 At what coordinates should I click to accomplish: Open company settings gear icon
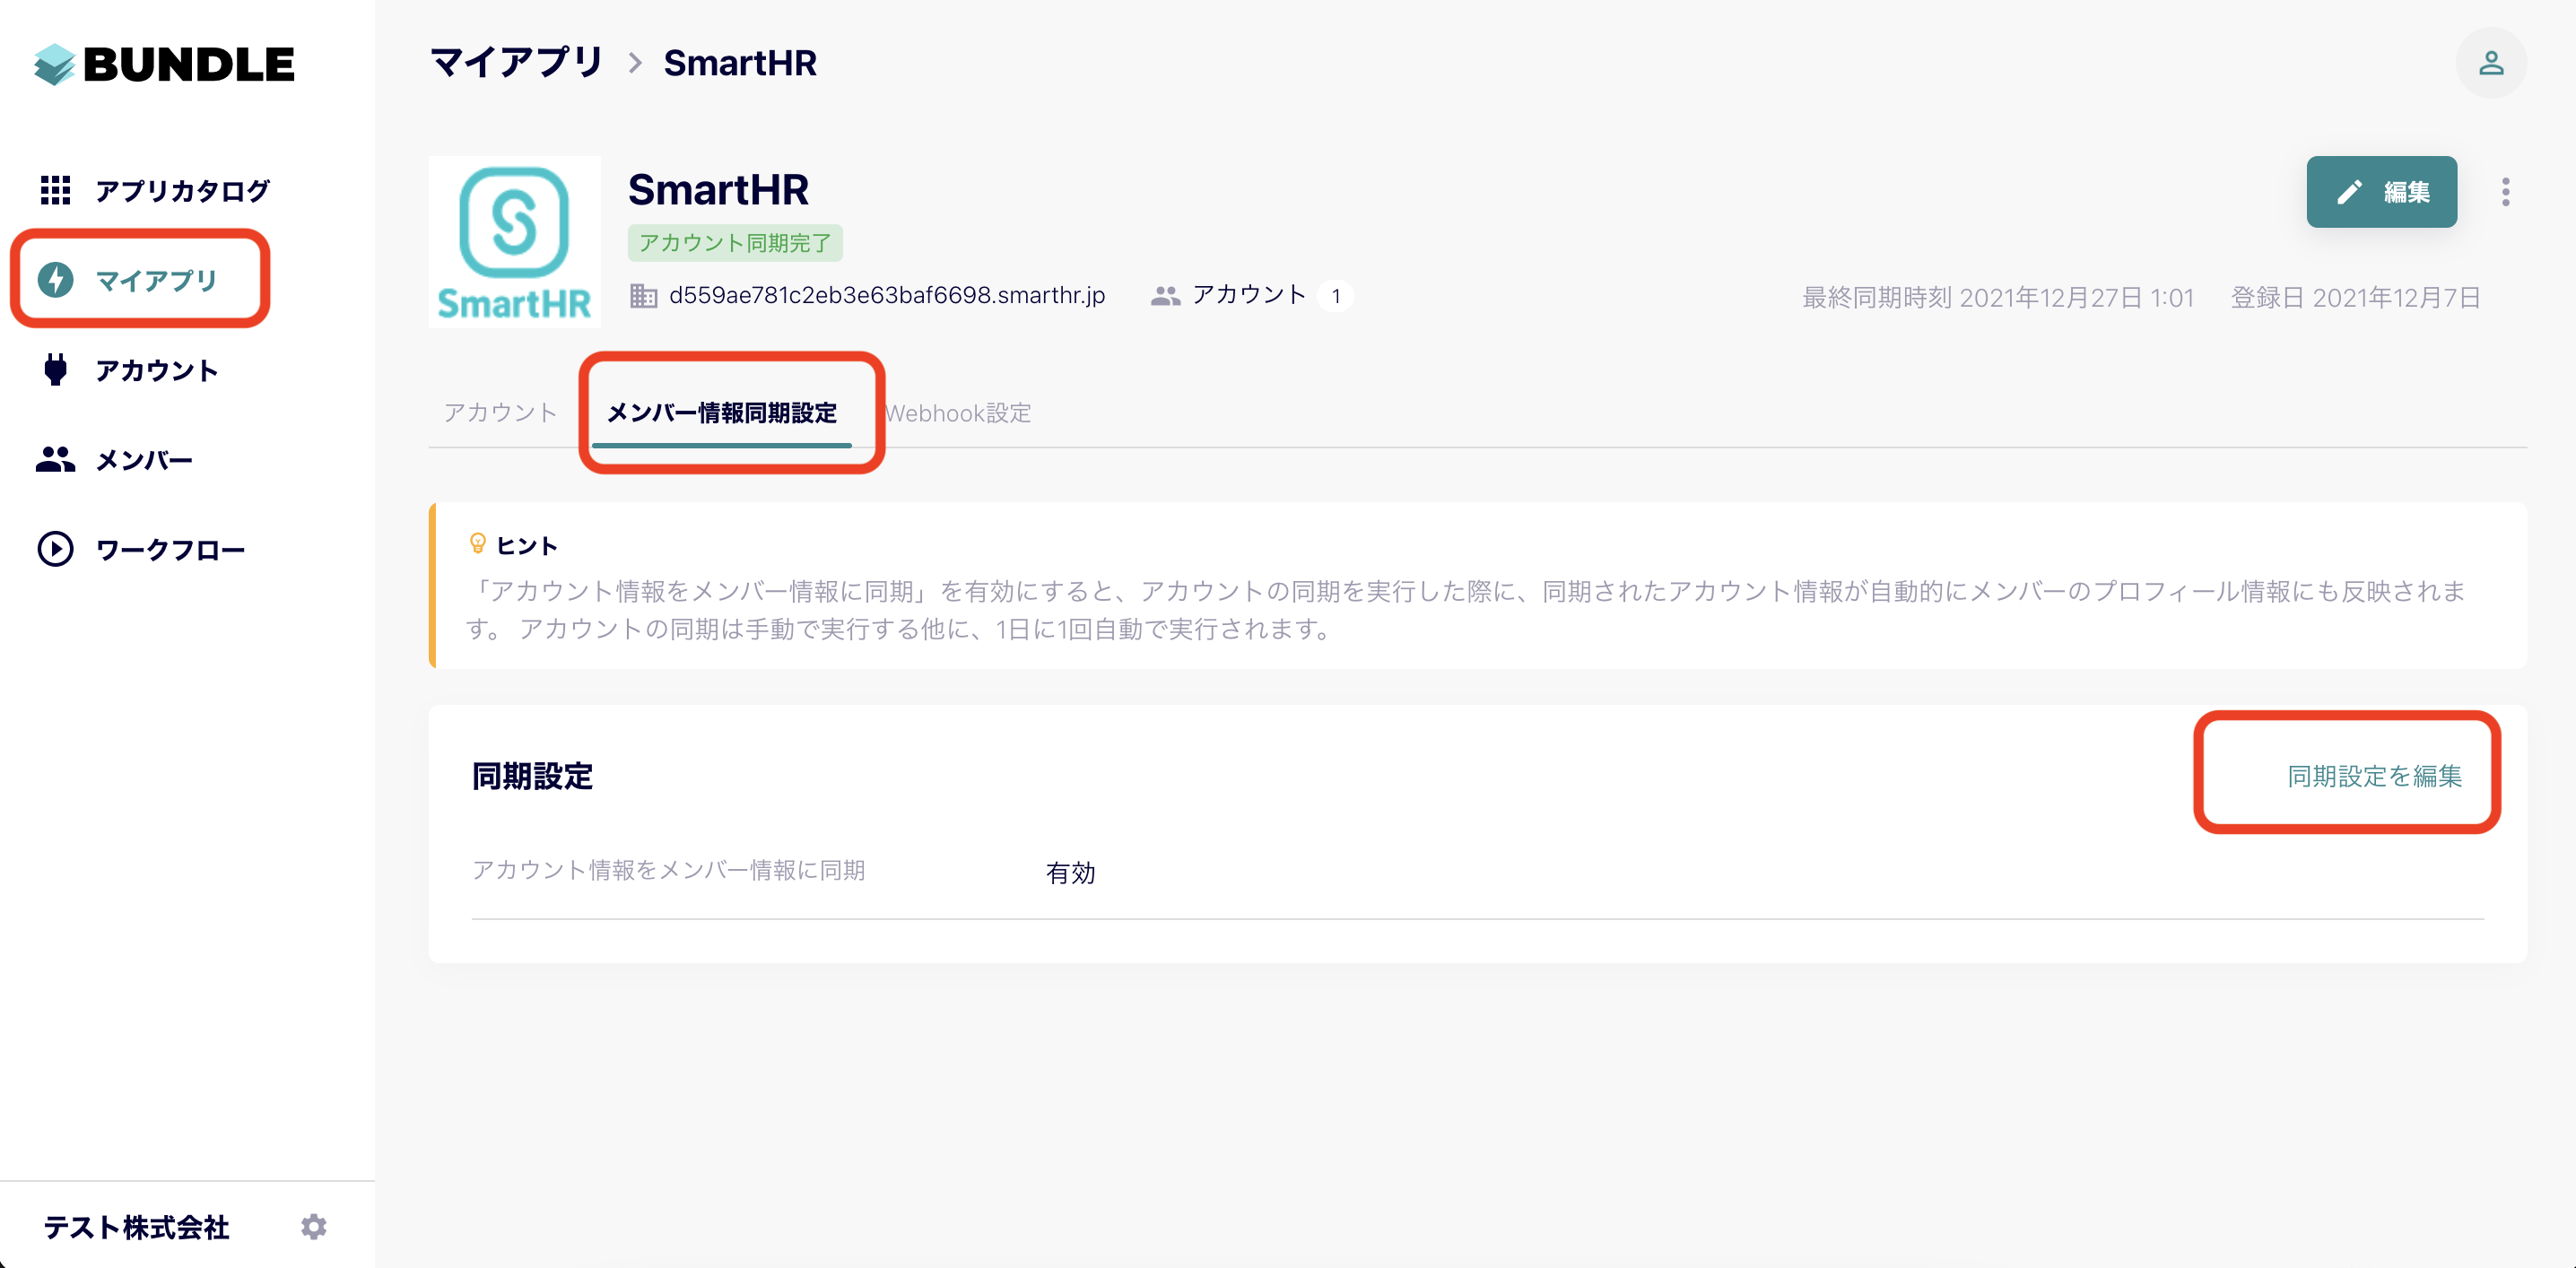coord(314,1227)
